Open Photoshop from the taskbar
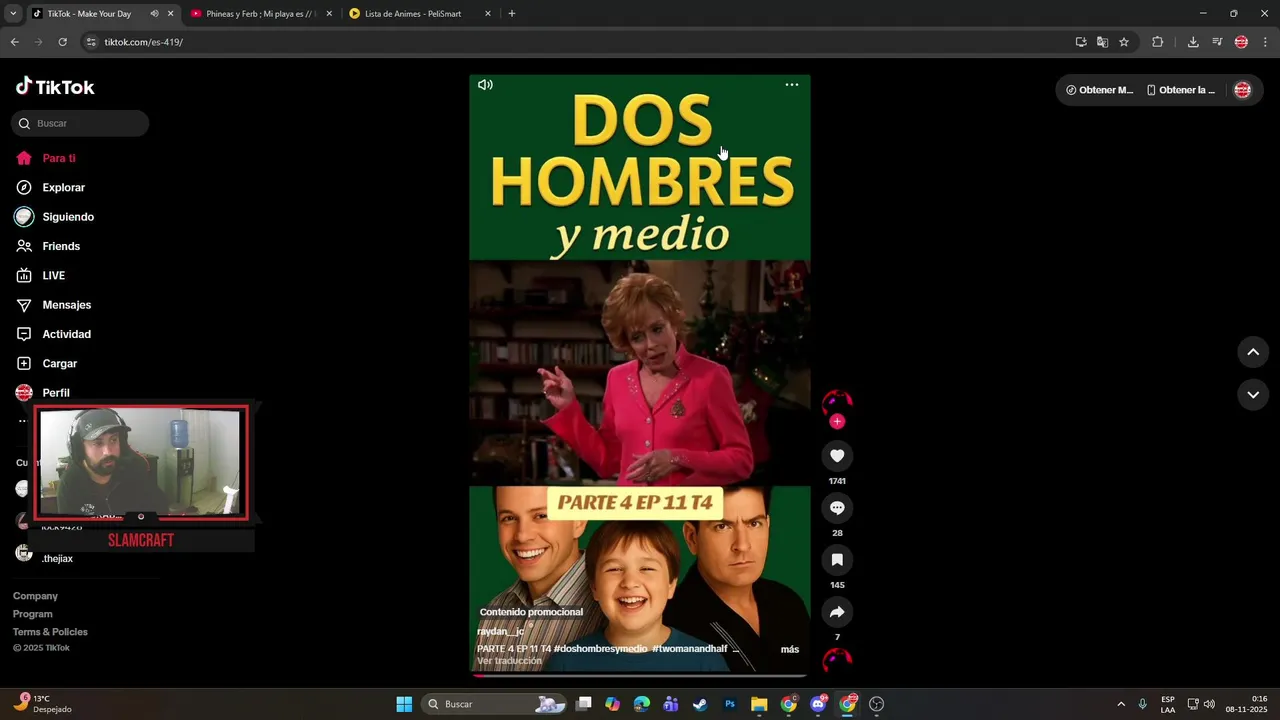Image resolution: width=1280 pixels, height=720 pixels. click(730, 704)
